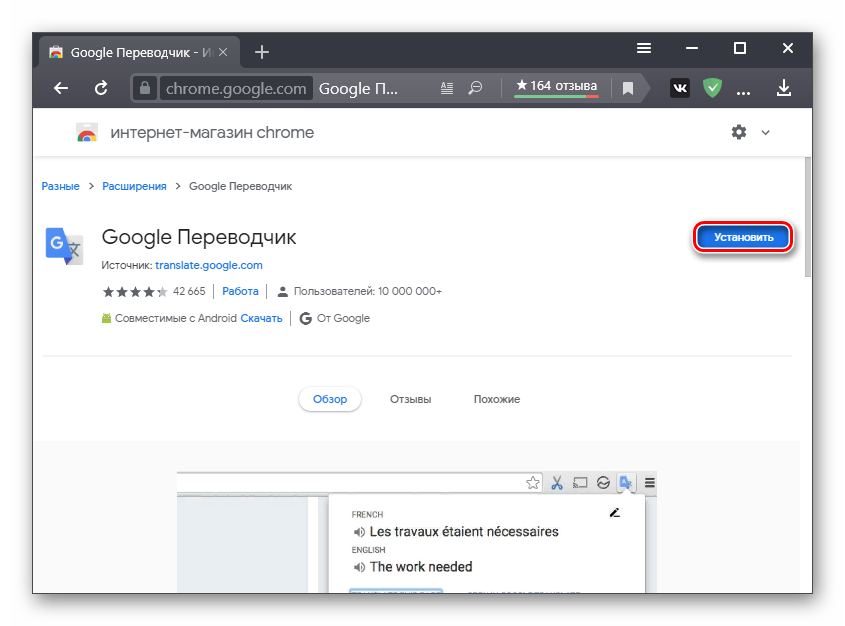Open a new tab with the plus button
This screenshot has height=626, width=845.
coord(261,51)
